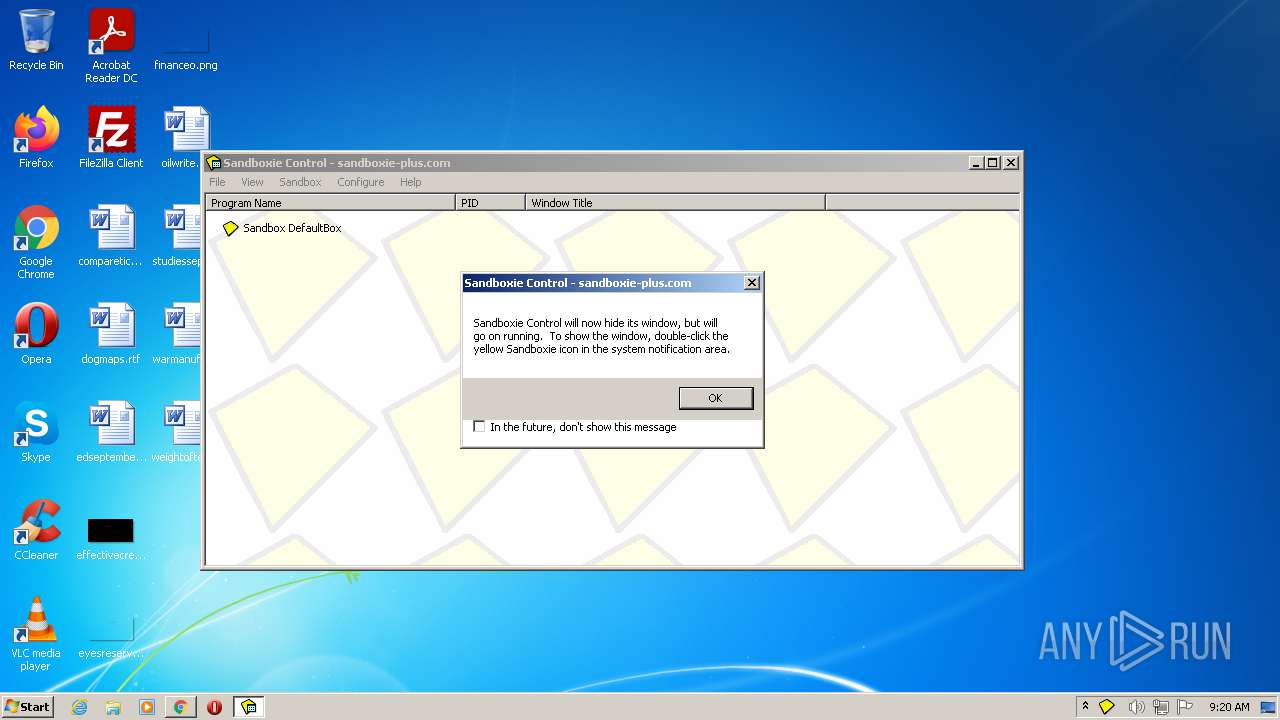Sort by the Program Name column header
Screen dimensions: 1280x720
pos(330,203)
